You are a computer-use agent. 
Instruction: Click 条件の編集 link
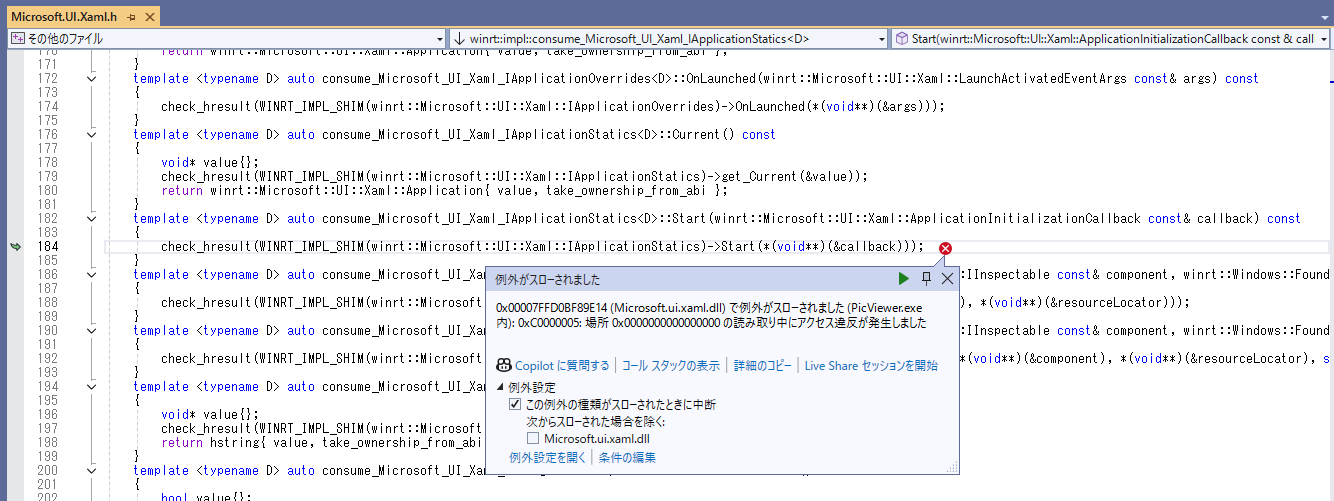[627, 458]
